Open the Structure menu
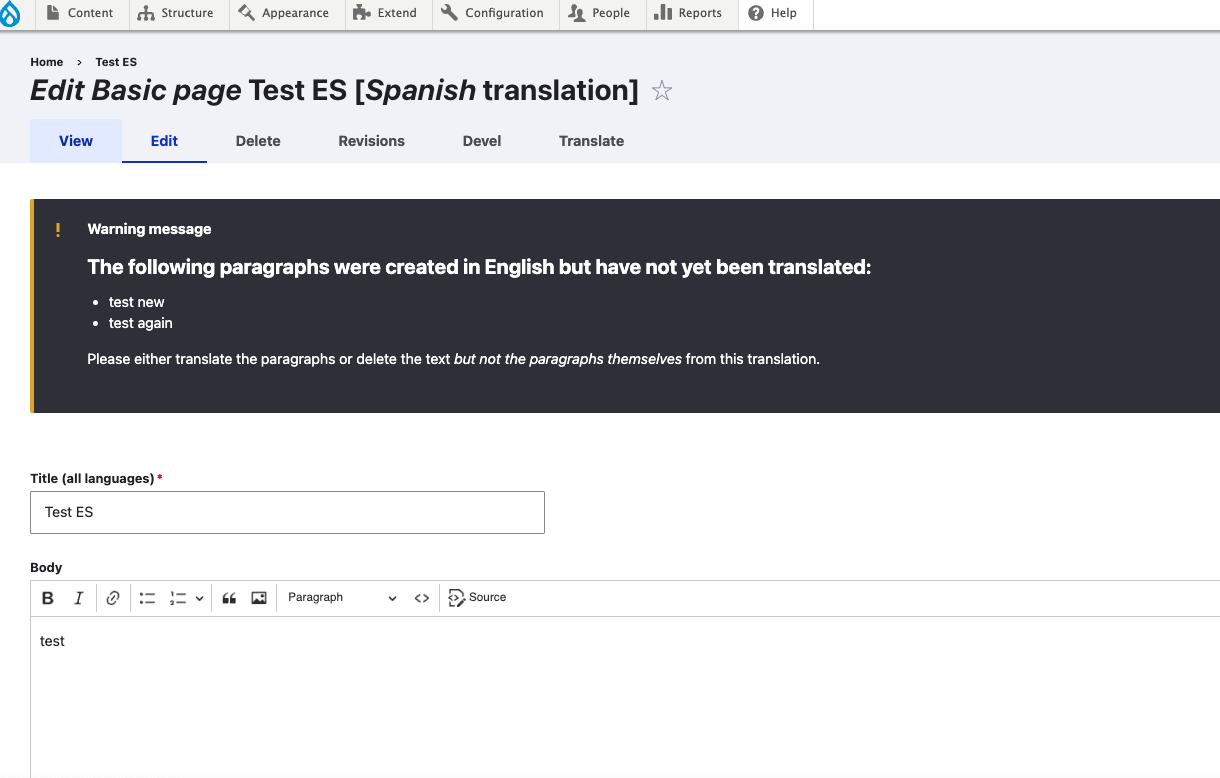Screen dimensions: 1220x778 178,13
